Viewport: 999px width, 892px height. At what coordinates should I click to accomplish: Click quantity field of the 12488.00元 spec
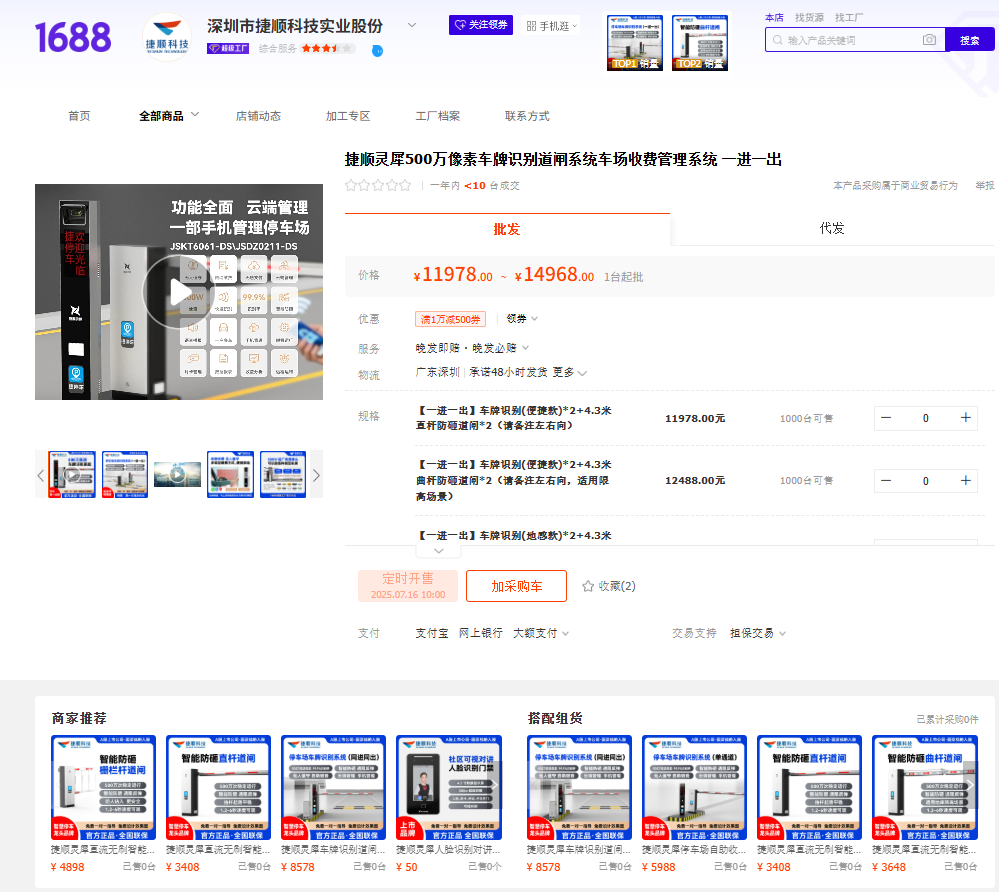click(926, 480)
